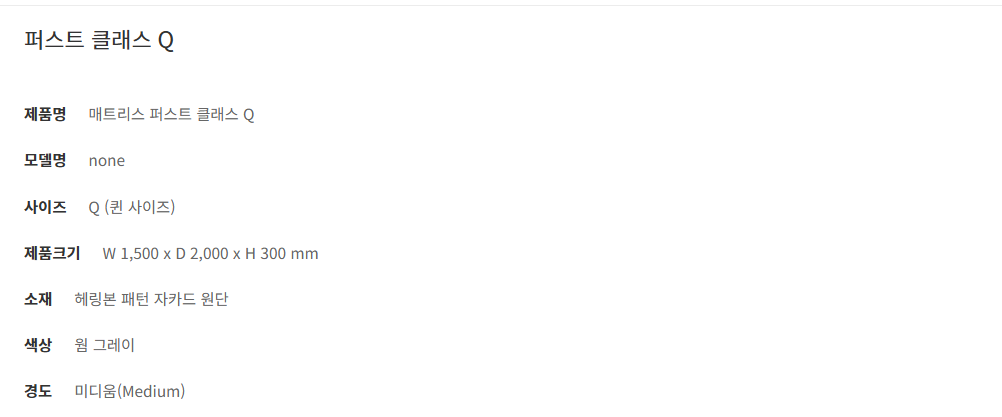Select the 경도 field label
1002x417 pixels.
click(x=38, y=391)
